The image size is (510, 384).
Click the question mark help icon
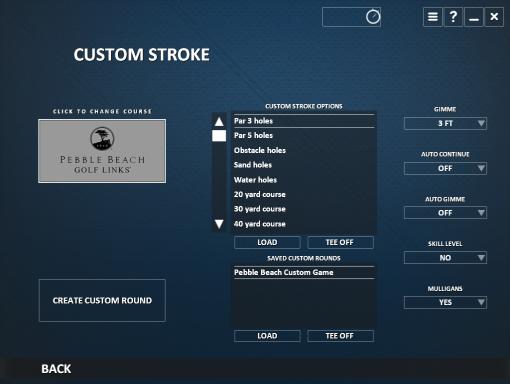[453, 17]
